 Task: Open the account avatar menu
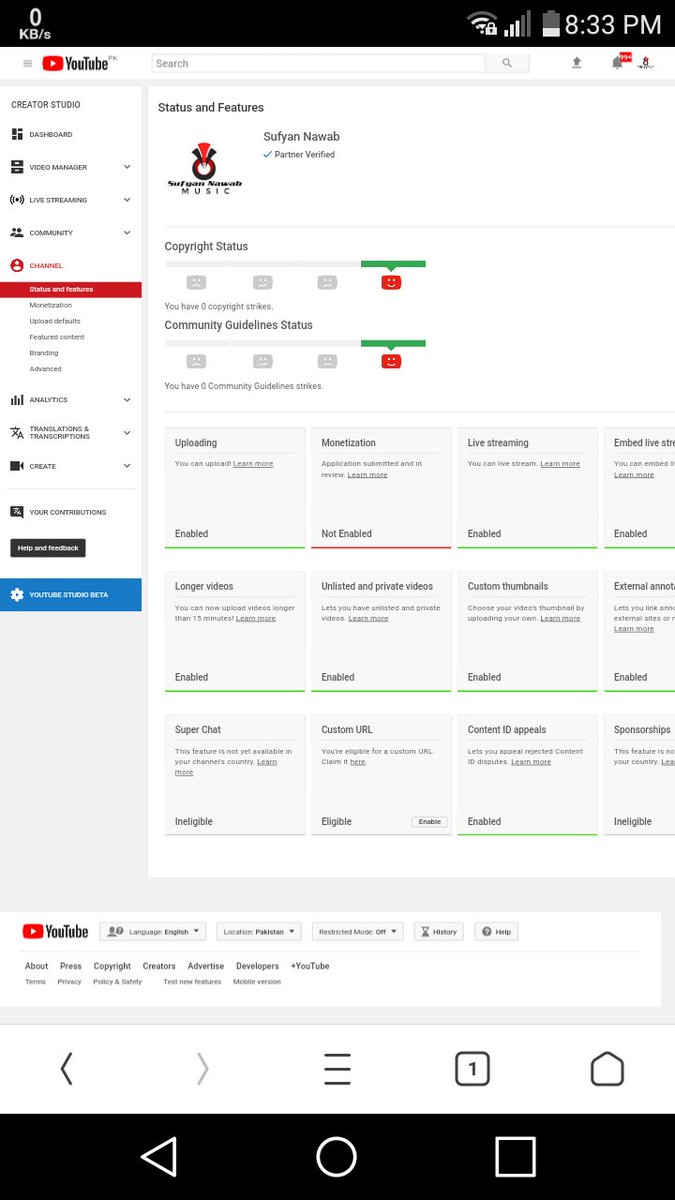[x=646, y=62]
